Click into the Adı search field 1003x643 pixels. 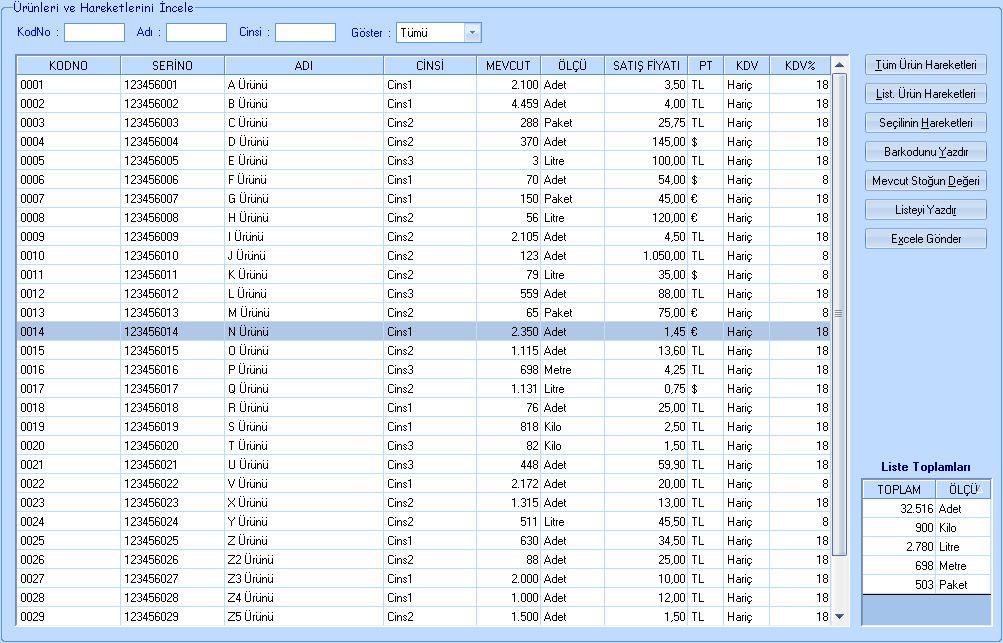[x=196, y=33]
